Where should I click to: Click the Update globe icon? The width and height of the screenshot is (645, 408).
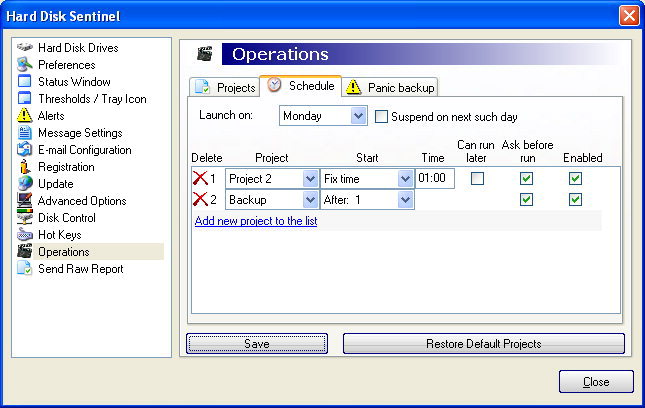[25, 183]
